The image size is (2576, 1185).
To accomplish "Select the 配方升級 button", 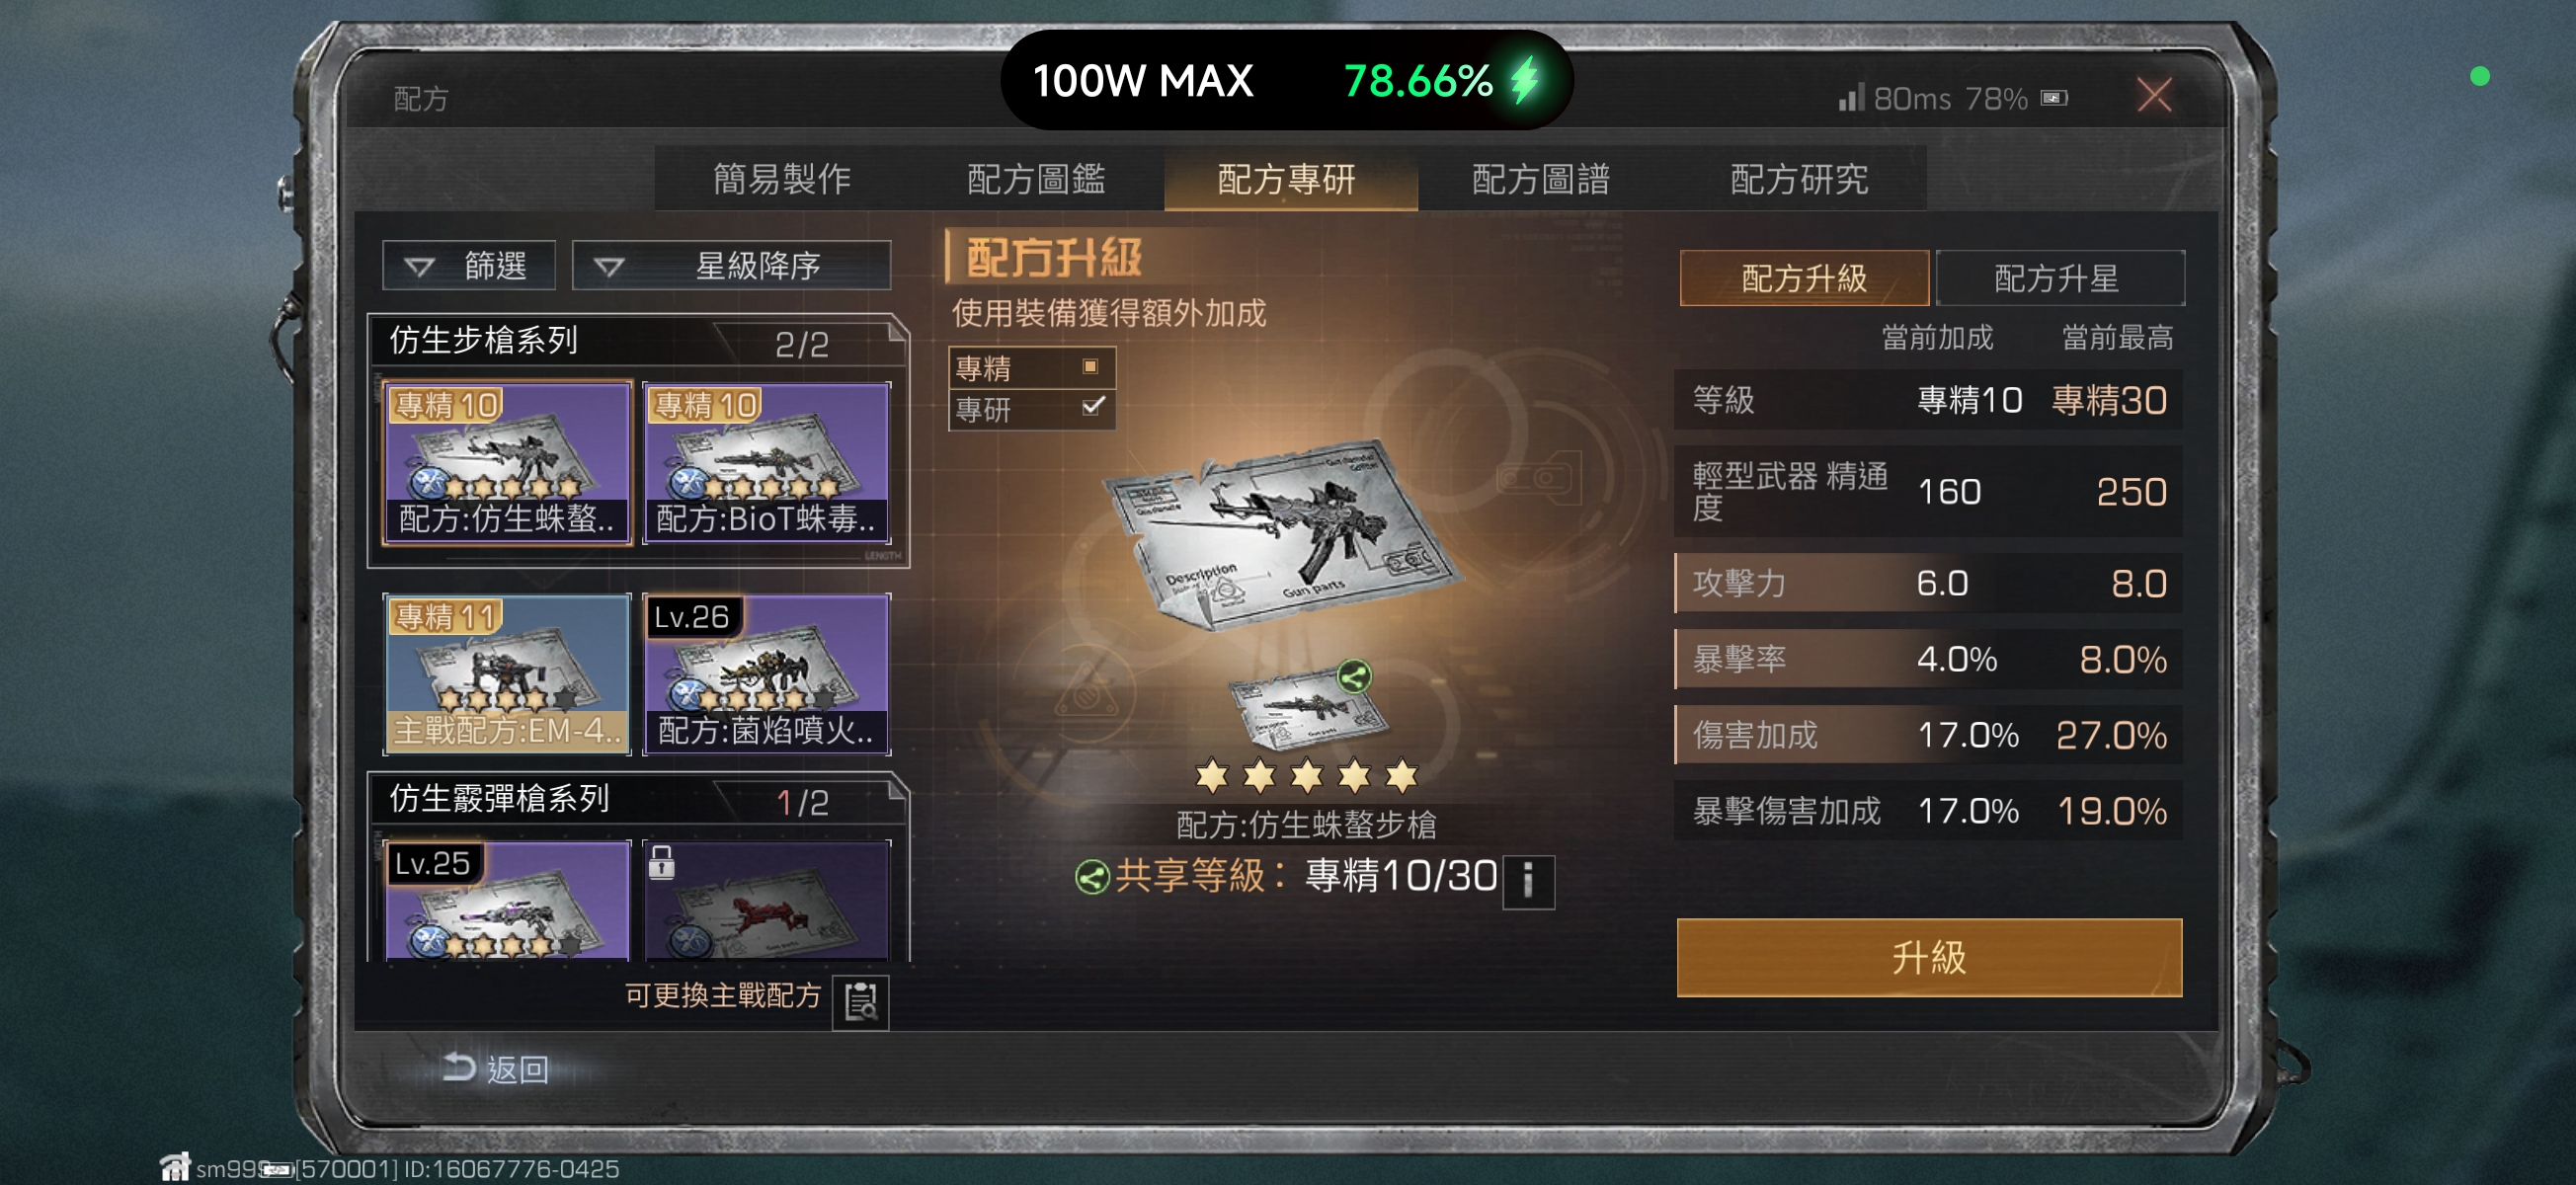I will 1804,278.
